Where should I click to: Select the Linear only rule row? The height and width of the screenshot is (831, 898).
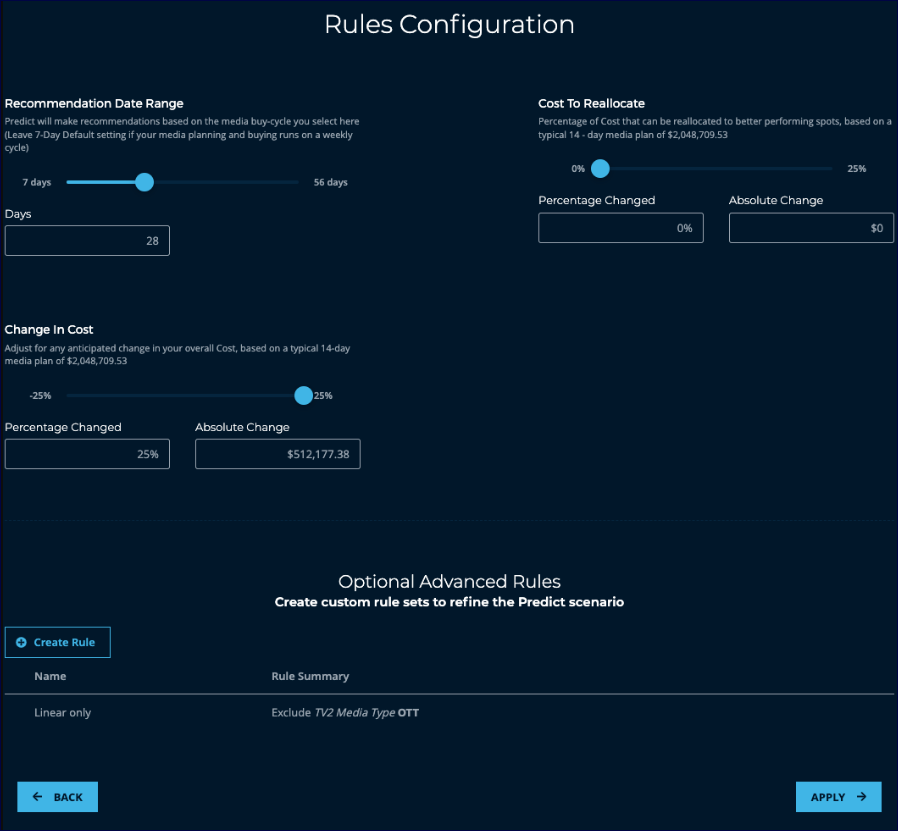click(63, 712)
